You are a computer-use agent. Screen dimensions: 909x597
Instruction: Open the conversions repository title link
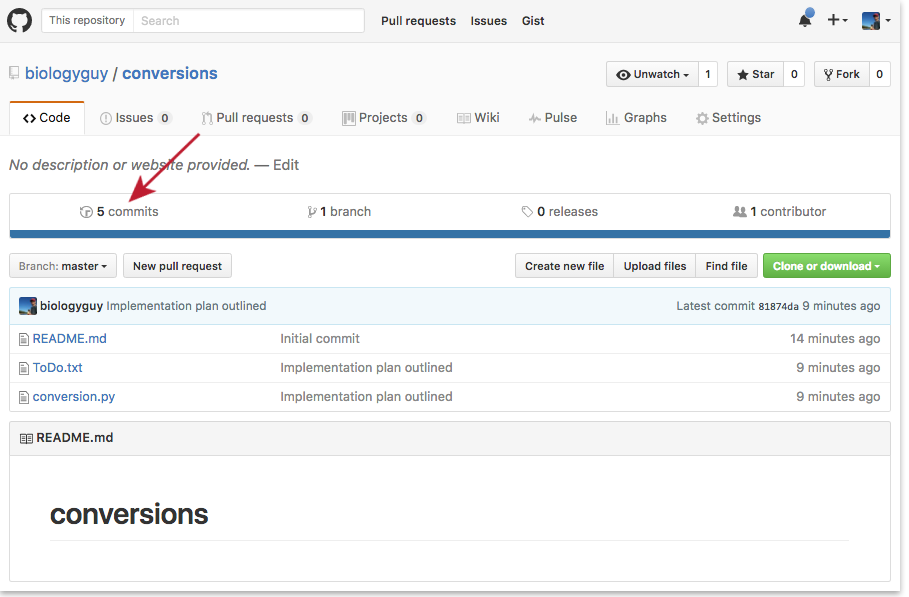click(x=170, y=74)
